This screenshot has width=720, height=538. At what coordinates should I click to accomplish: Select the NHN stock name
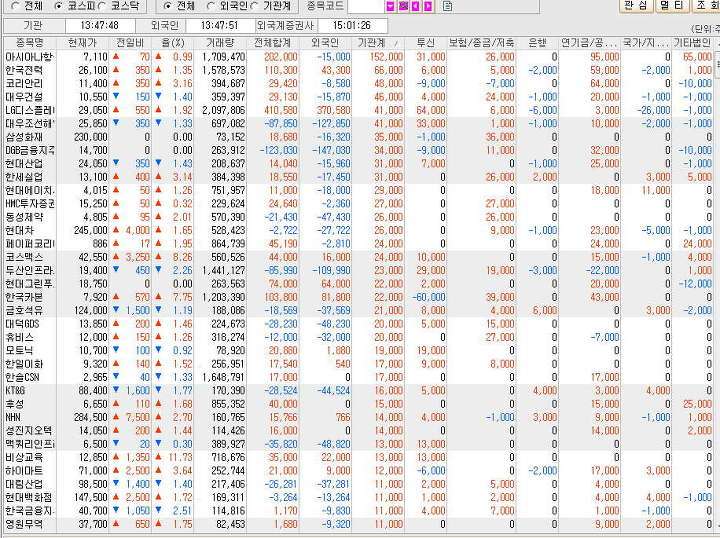pyautogui.click(x=13, y=417)
